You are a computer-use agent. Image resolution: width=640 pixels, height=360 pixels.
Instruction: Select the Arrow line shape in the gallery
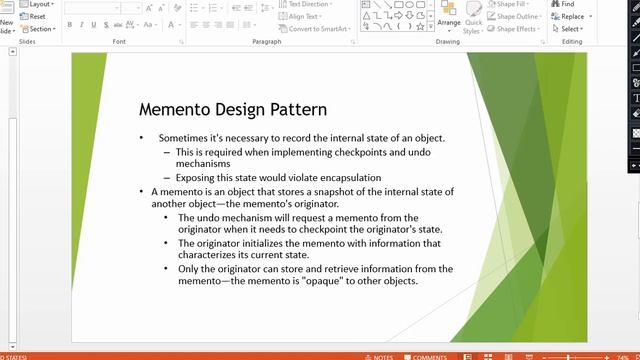388,4
